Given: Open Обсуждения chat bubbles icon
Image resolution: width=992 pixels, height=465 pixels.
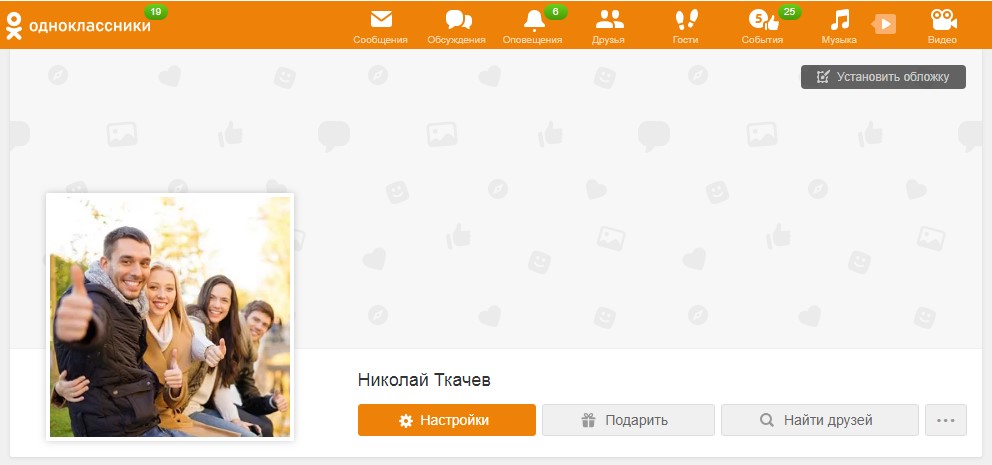Looking at the screenshot, I should point(458,20).
